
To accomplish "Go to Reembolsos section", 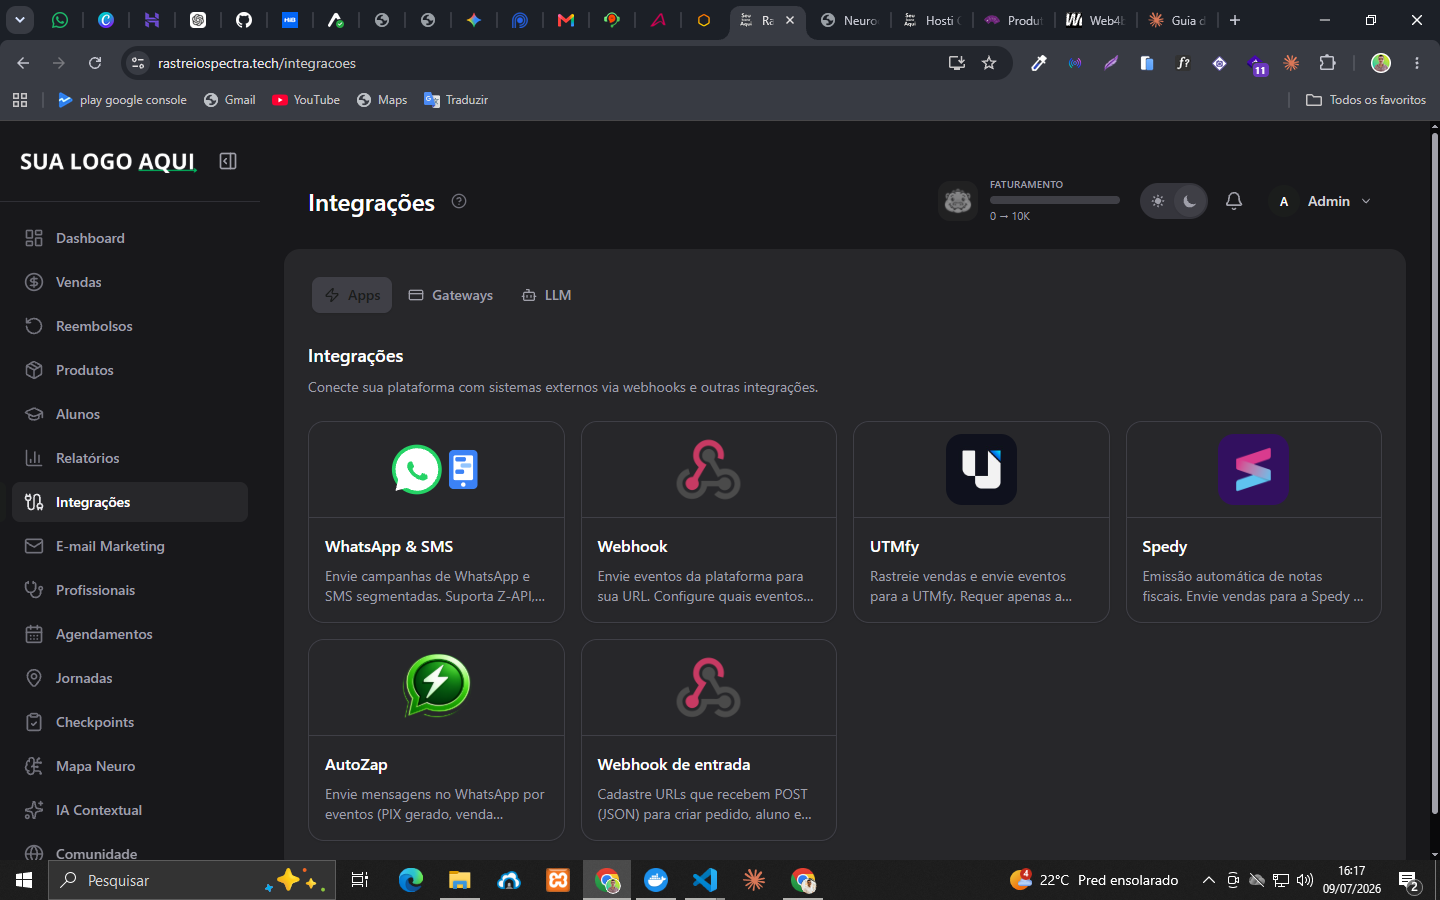I will [130, 326].
